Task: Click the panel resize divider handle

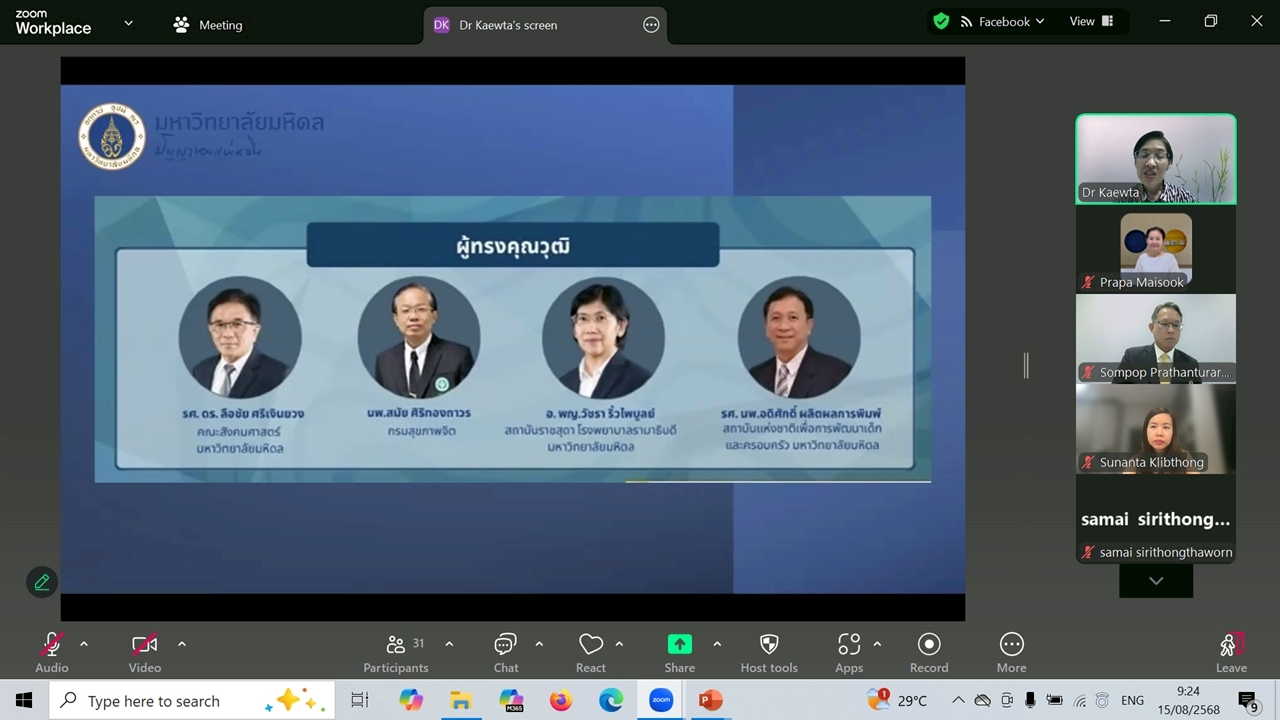Action: click(x=1026, y=365)
